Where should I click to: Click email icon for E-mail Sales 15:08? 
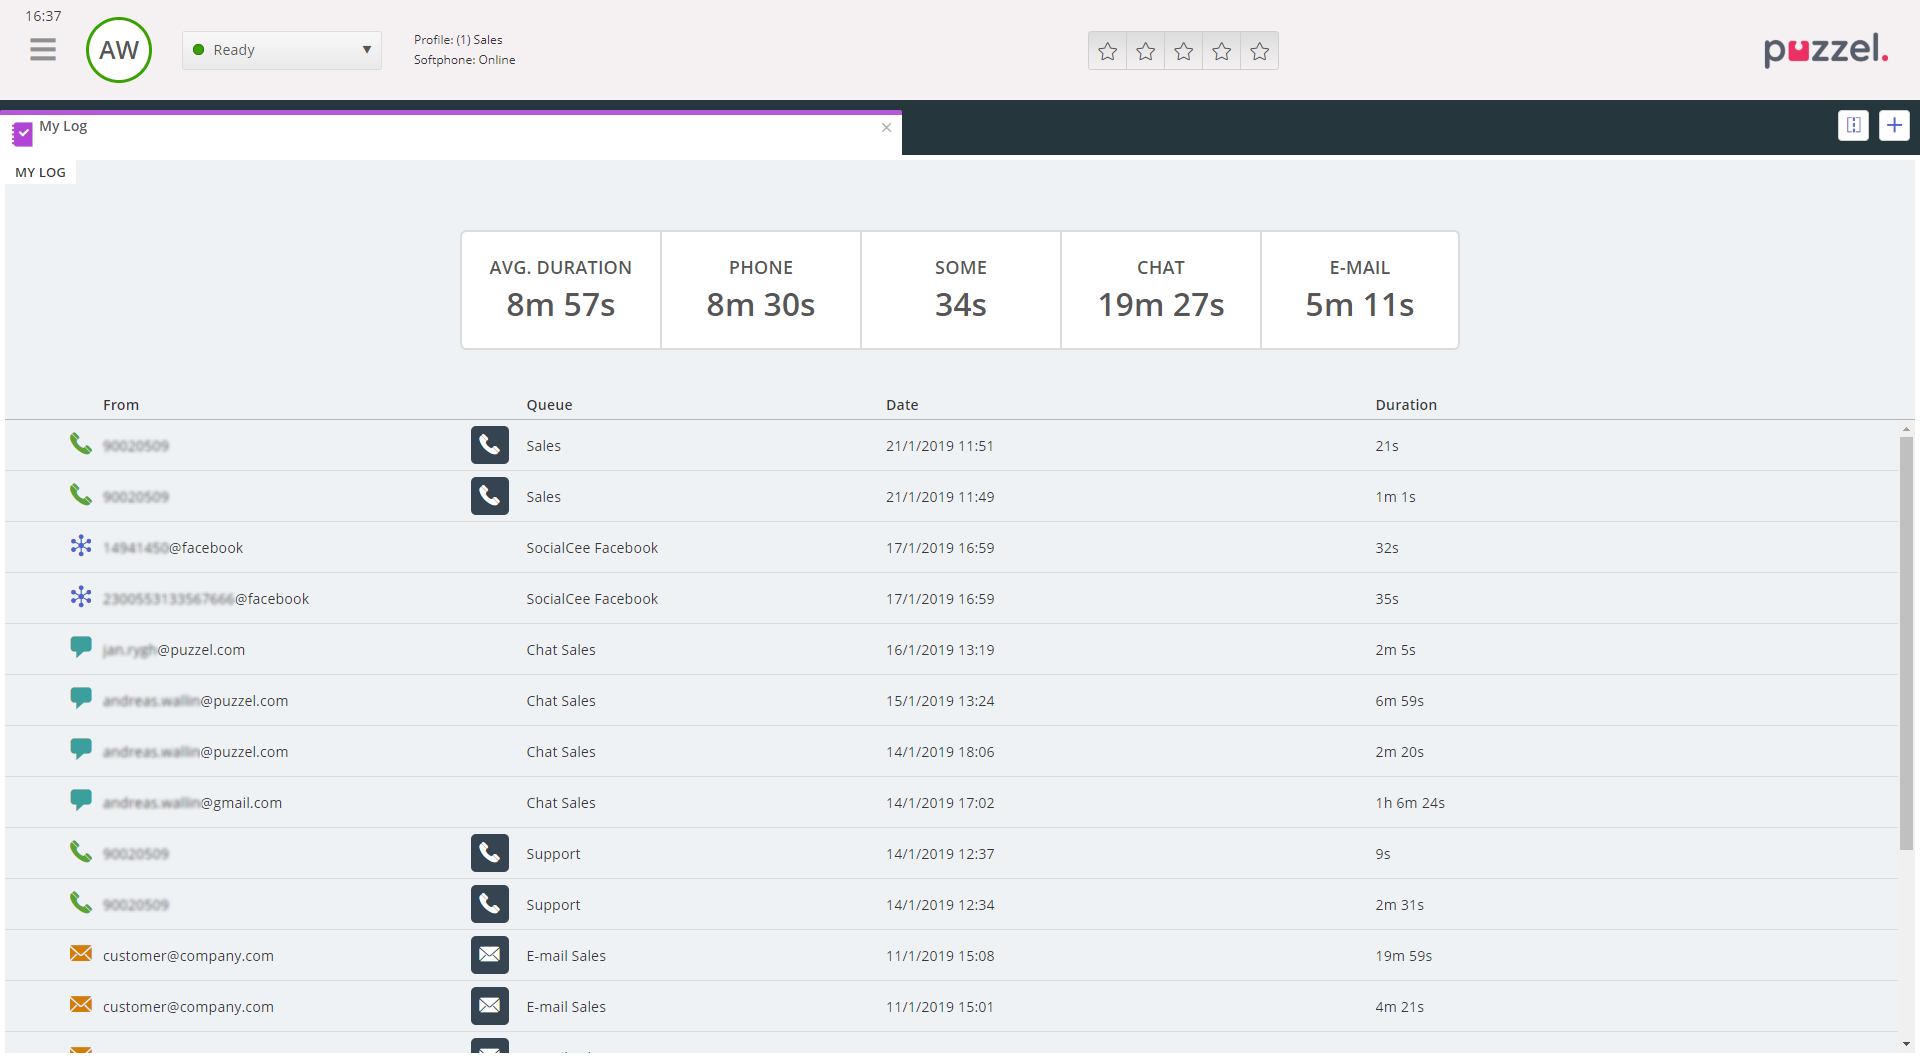[x=489, y=955]
